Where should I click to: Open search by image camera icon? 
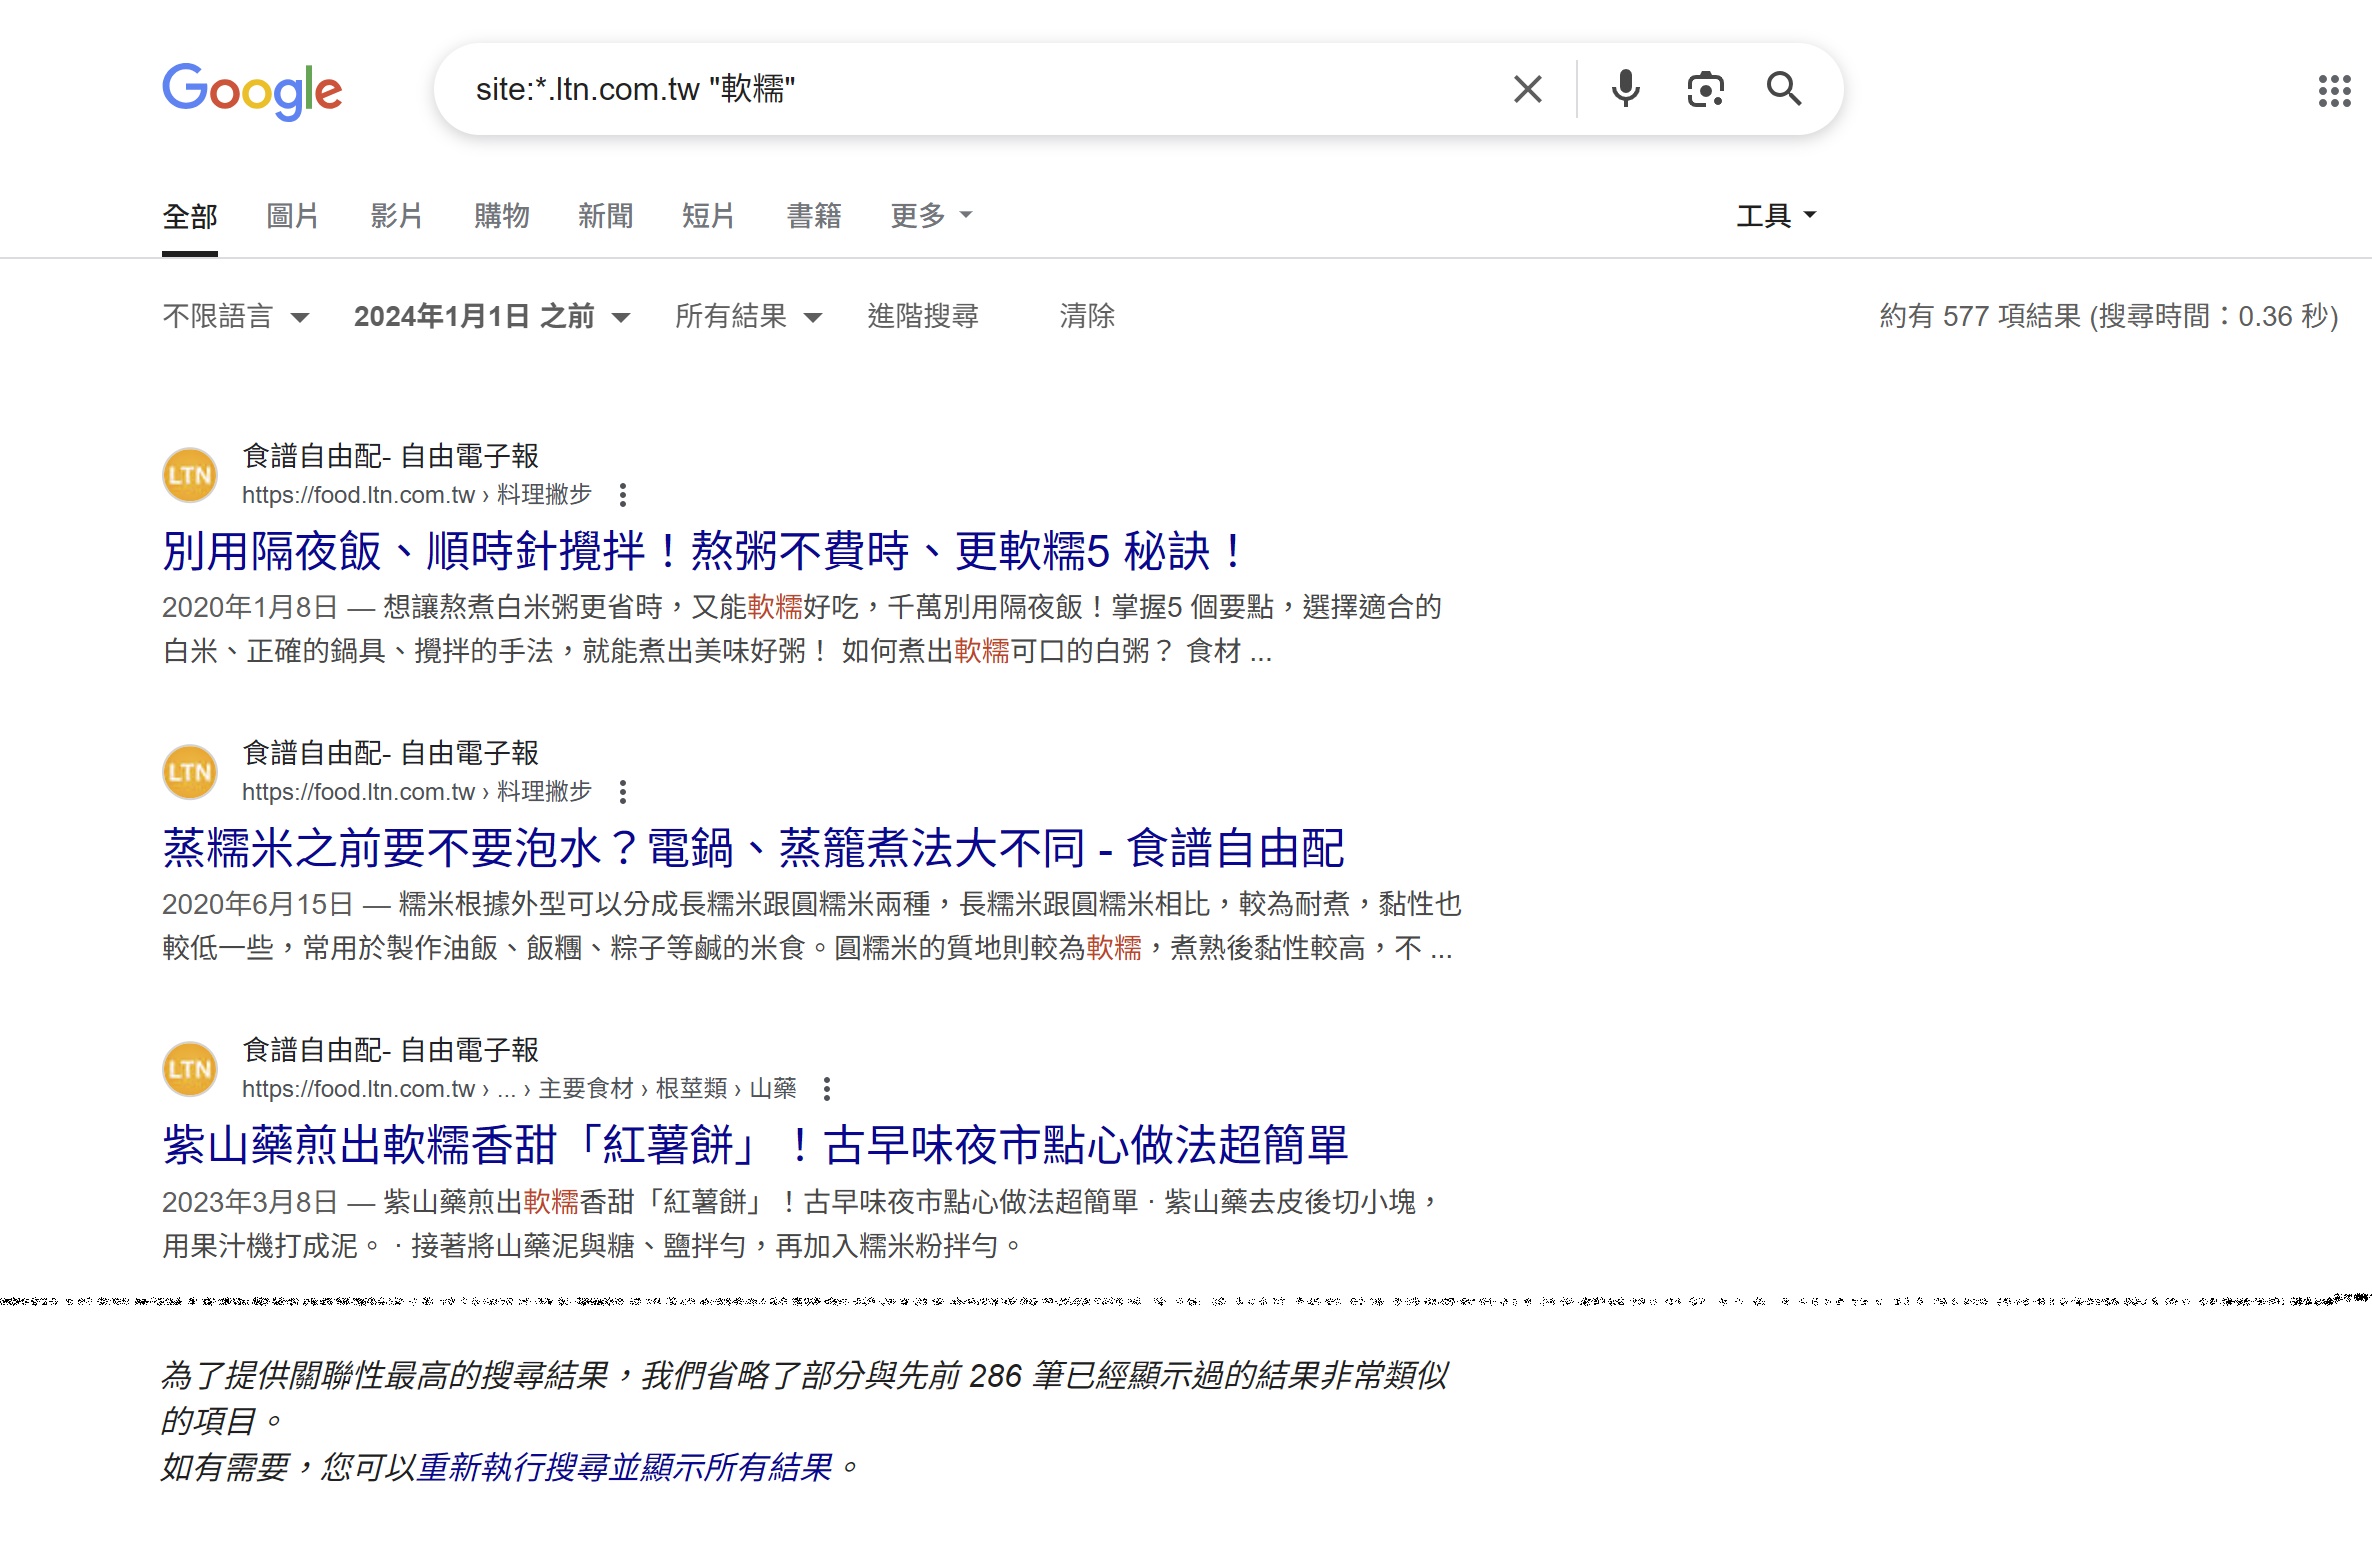(1705, 89)
